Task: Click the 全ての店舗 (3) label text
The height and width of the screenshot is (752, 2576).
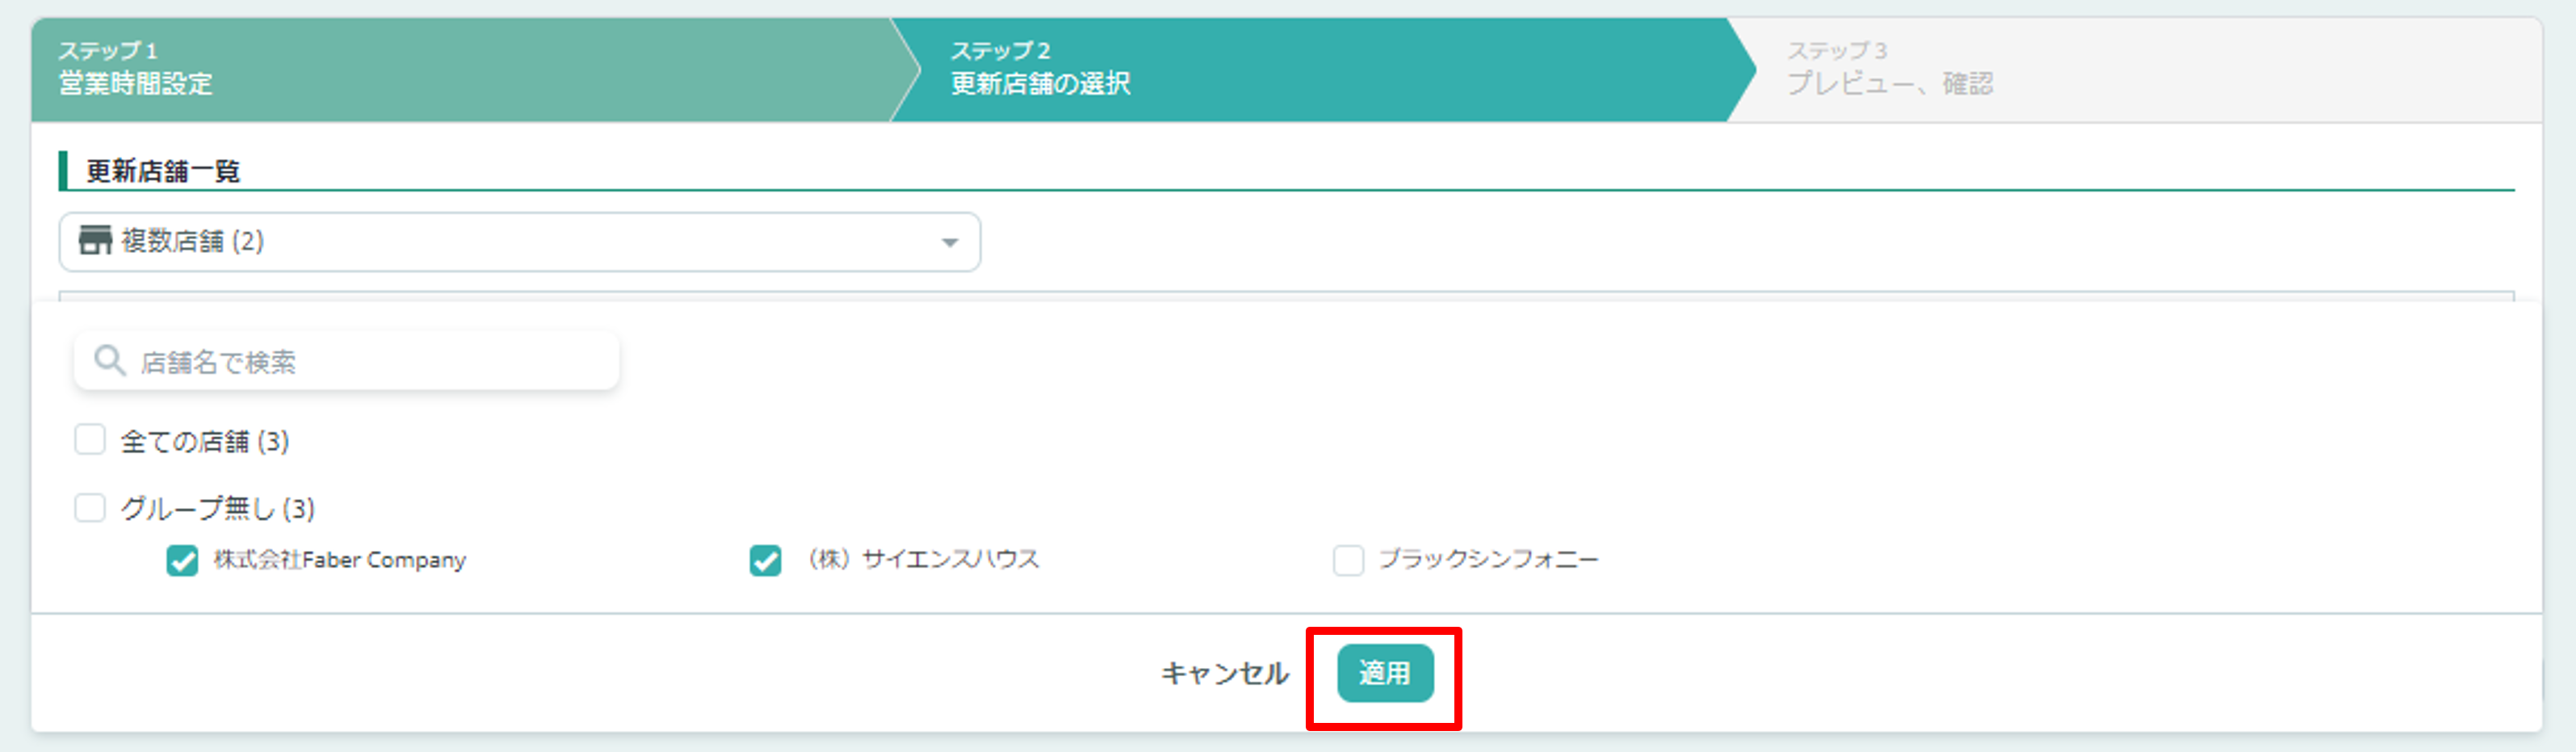Action: pyautogui.click(x=205, y=441)
